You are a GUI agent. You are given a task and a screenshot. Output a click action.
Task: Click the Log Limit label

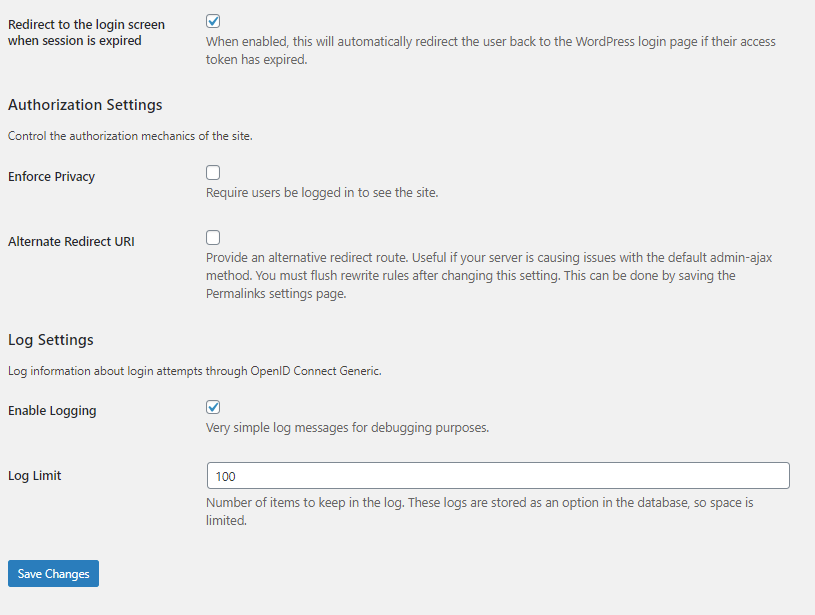pos(35,476)
